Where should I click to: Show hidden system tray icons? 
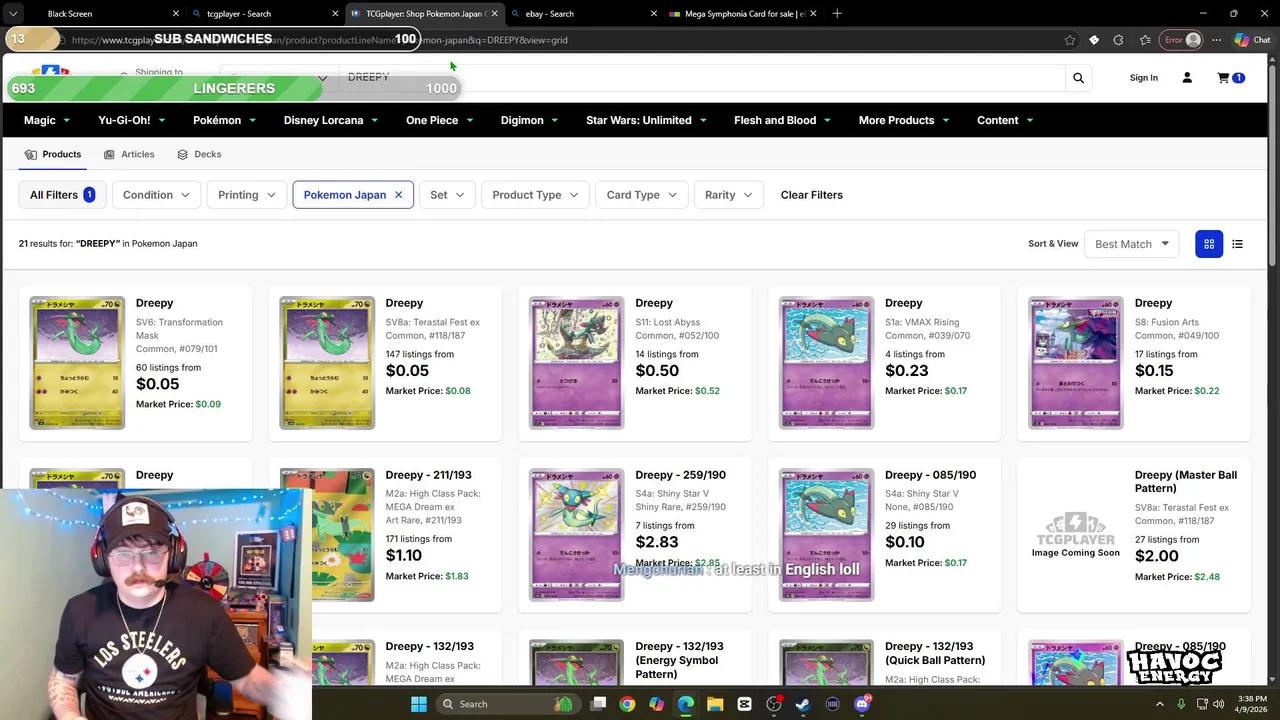pos(1160,704)
